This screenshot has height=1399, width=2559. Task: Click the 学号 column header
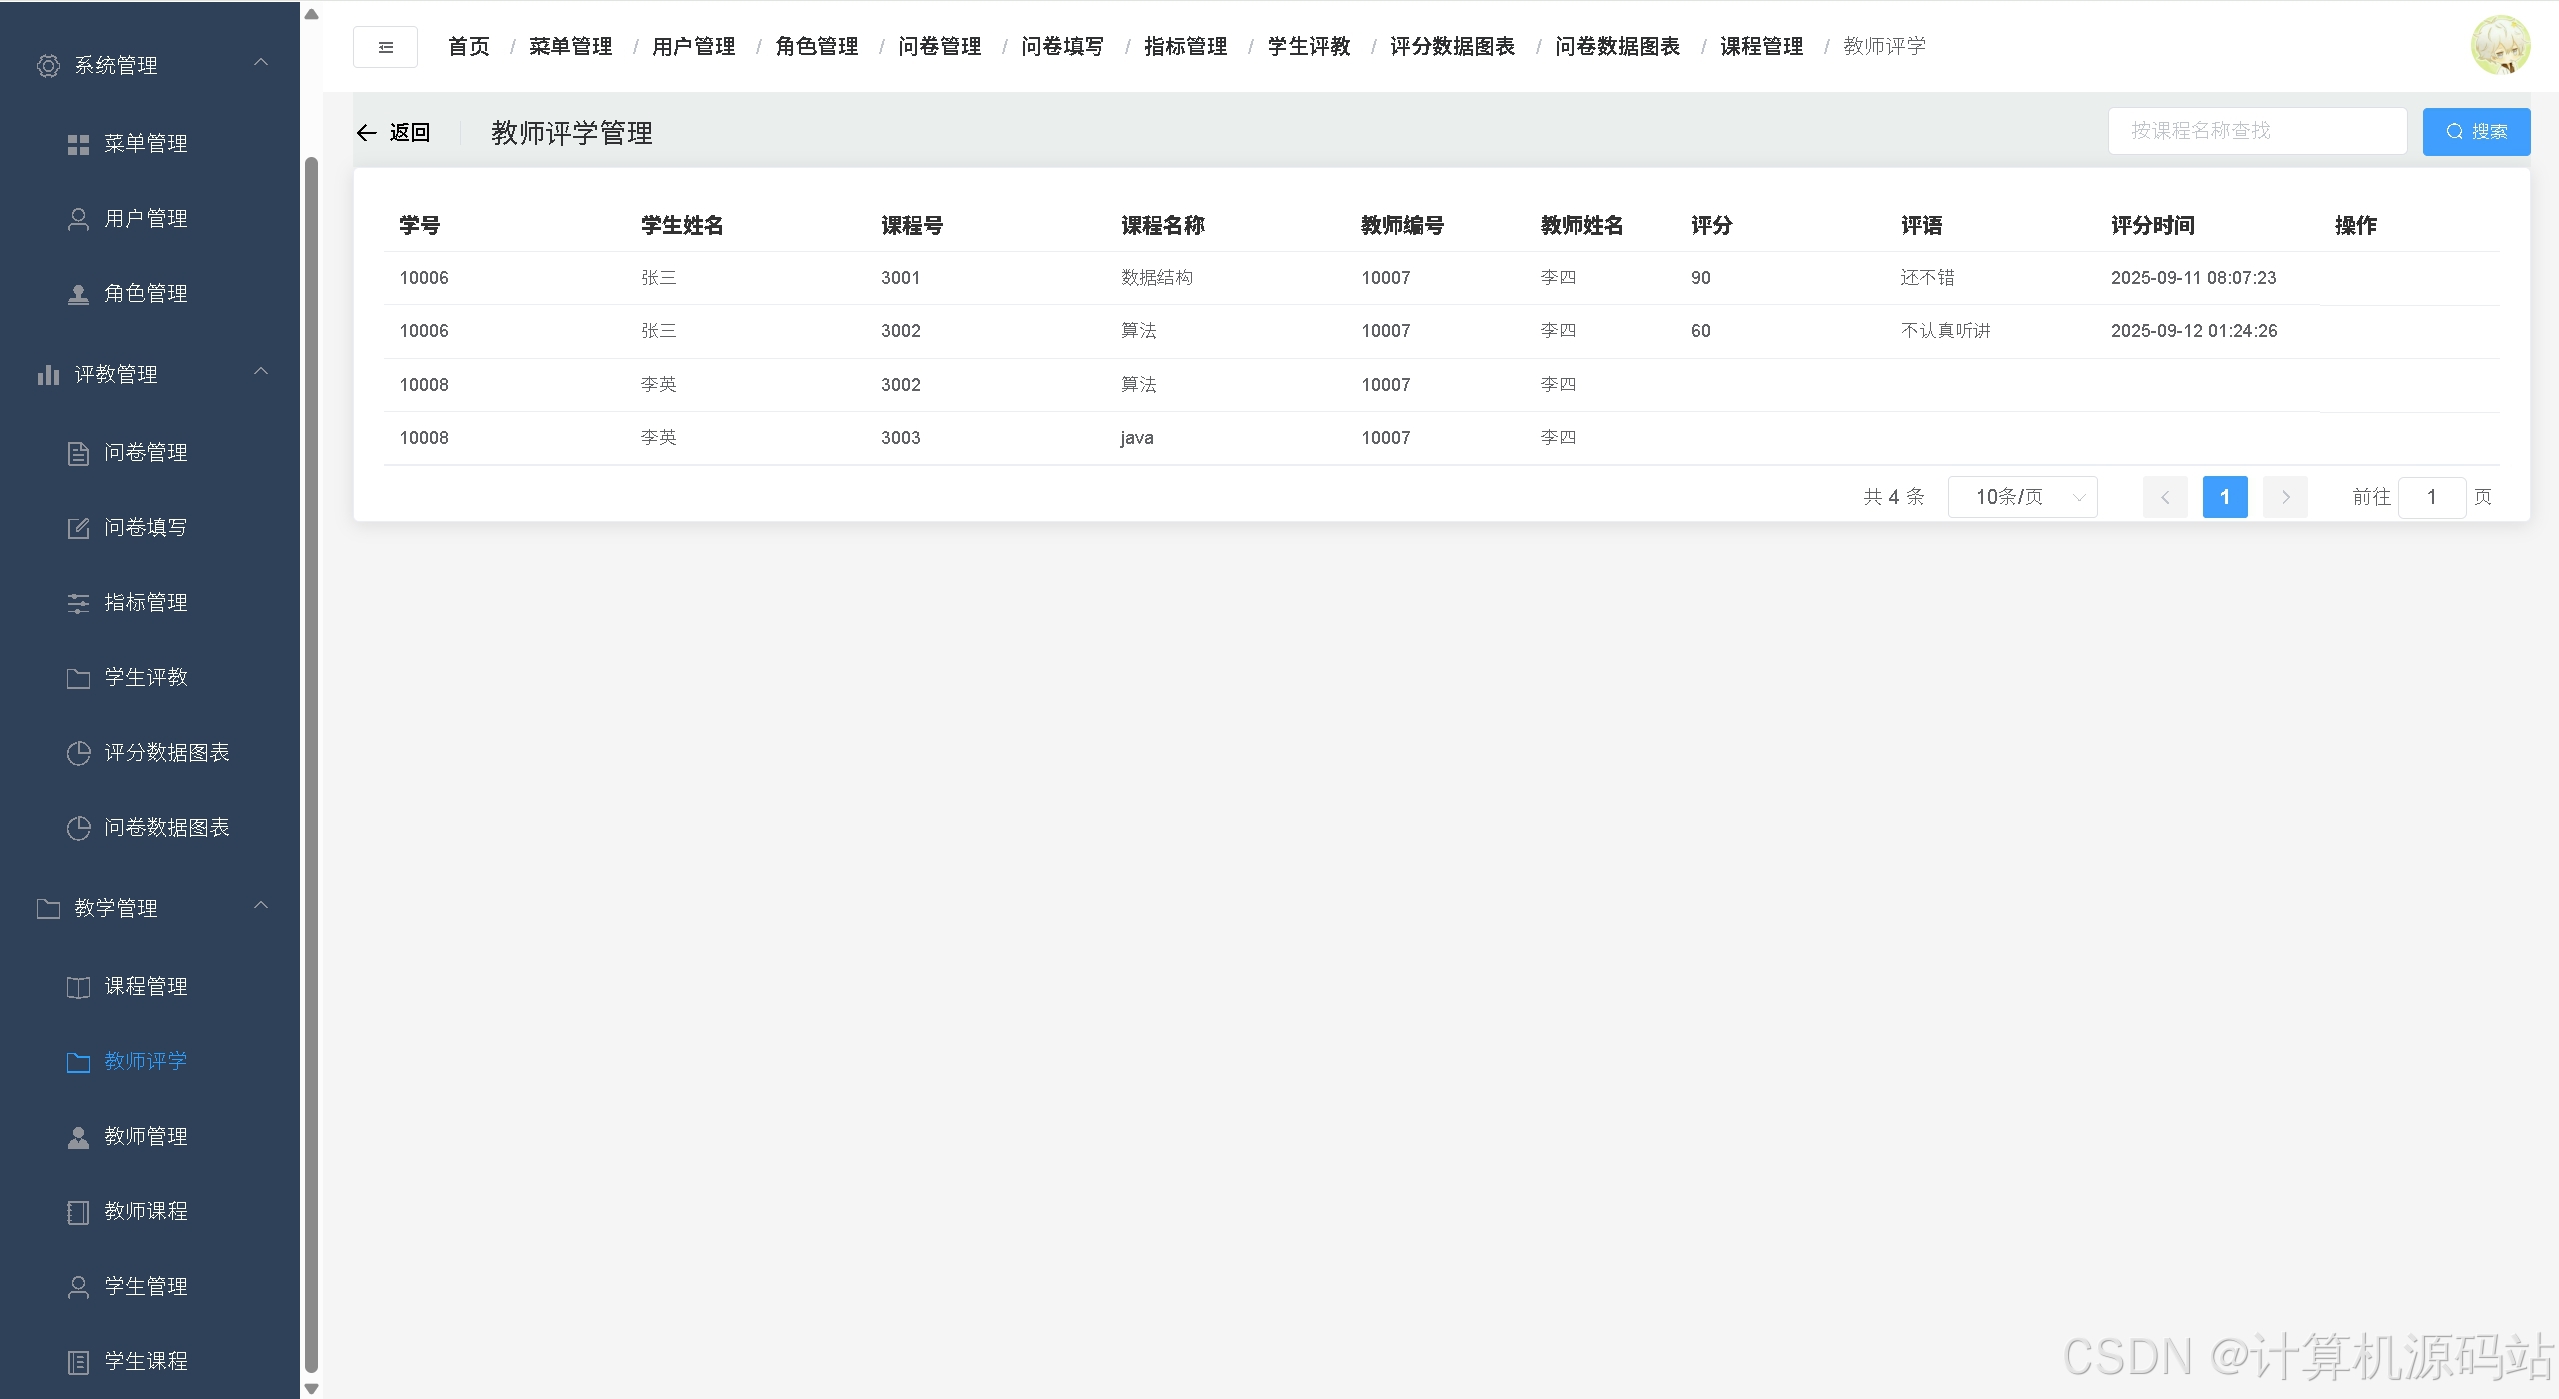click(420, 226)
